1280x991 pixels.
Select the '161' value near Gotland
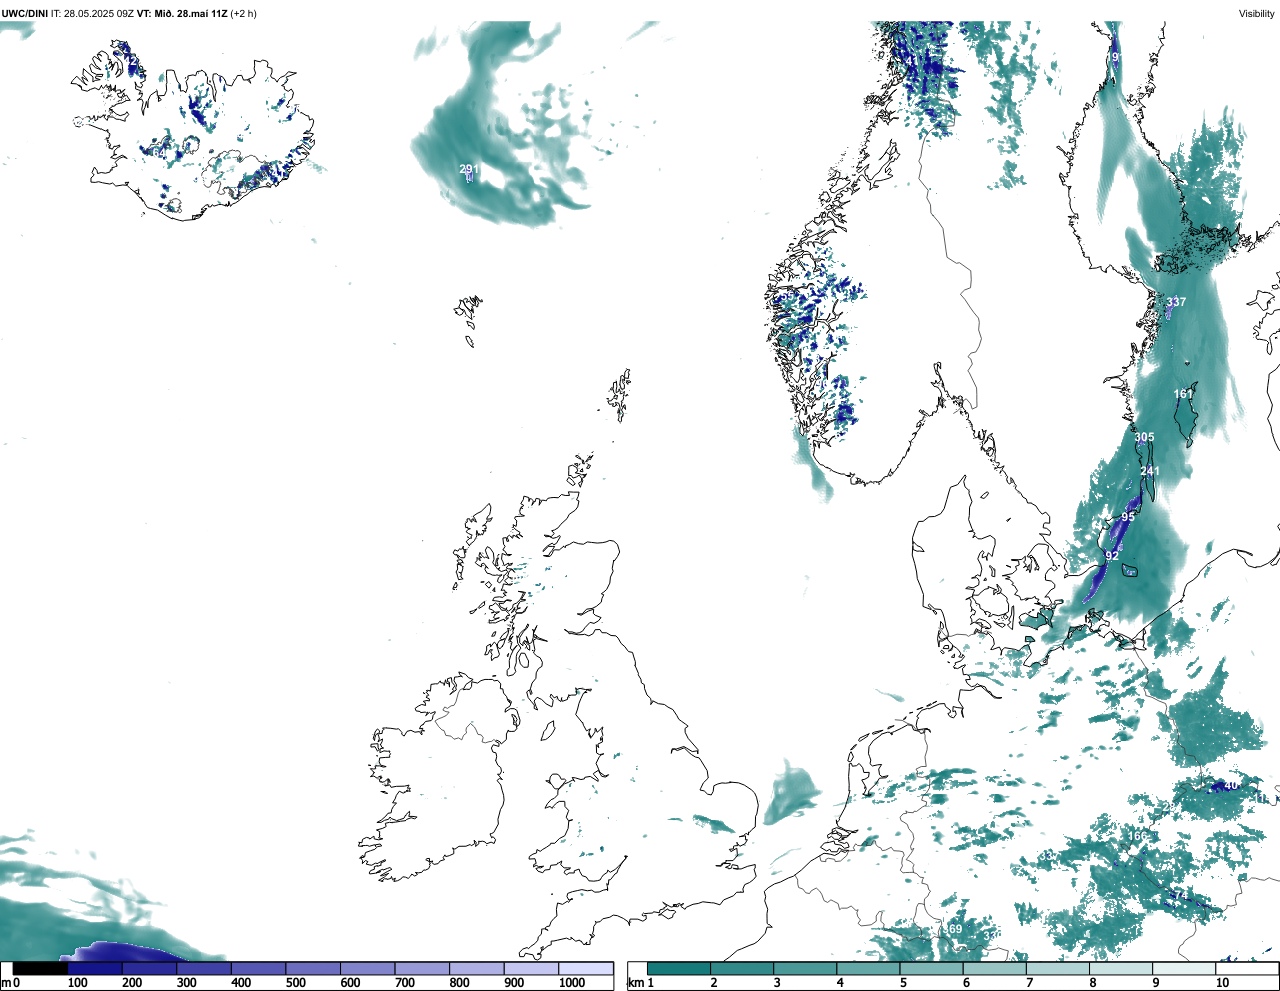click(1183, 394)
